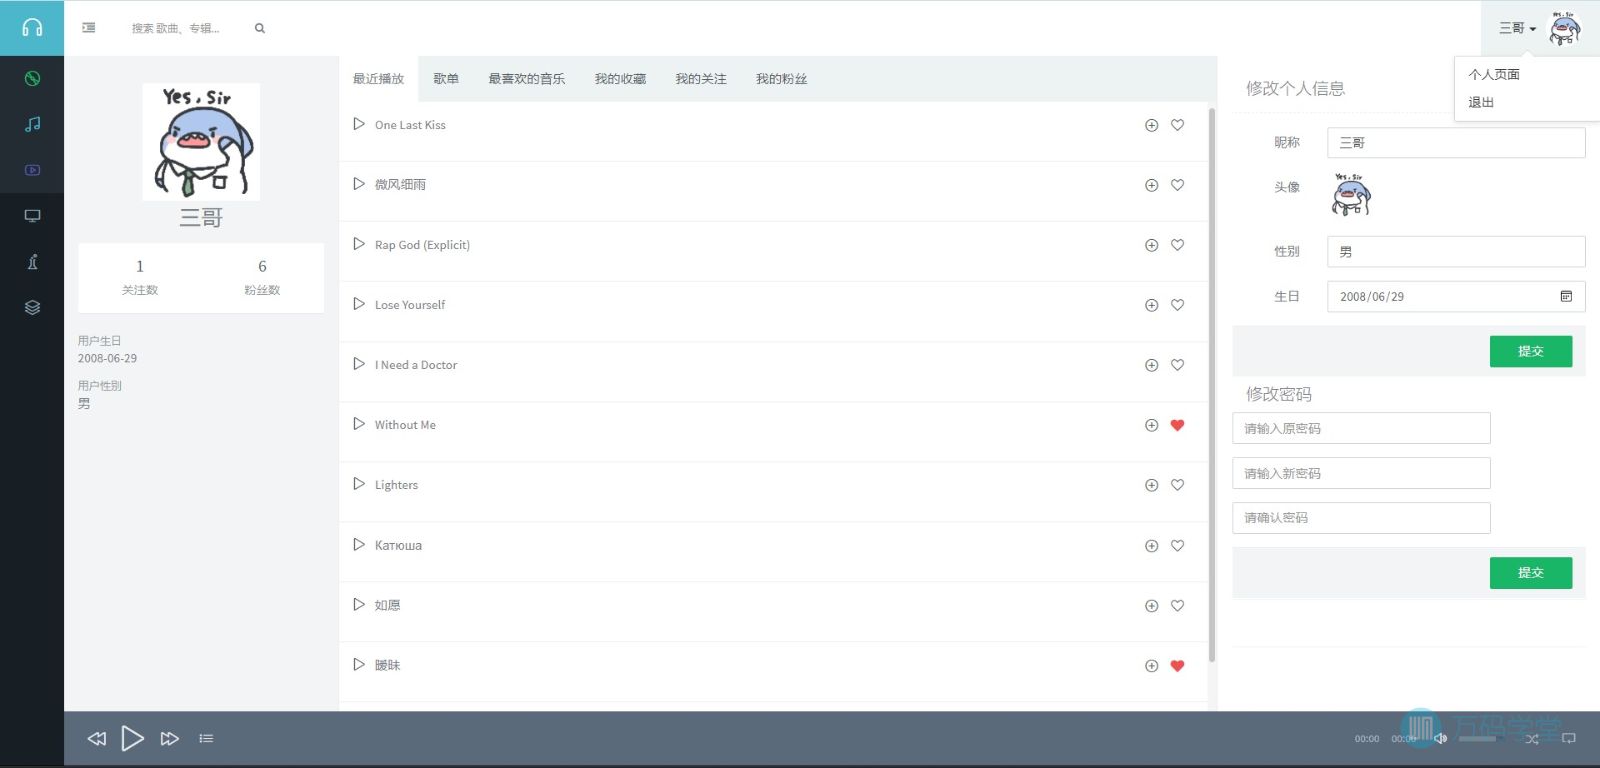Add One Last Kiss to playlist
Viewport: 1600px width, 768px height.
pos(1151,125)
